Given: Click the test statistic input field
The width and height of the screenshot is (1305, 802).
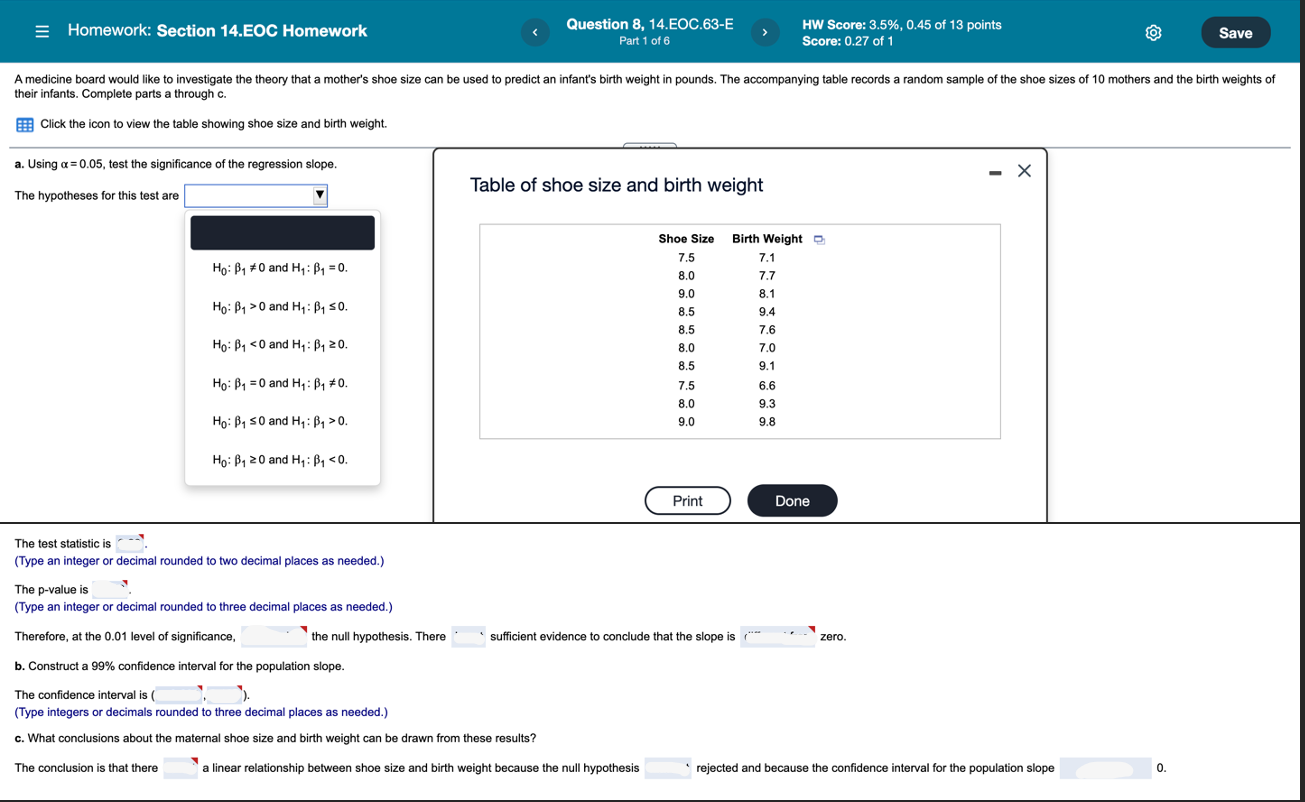Looking at the screenshot, I should (x=128, y=543).
